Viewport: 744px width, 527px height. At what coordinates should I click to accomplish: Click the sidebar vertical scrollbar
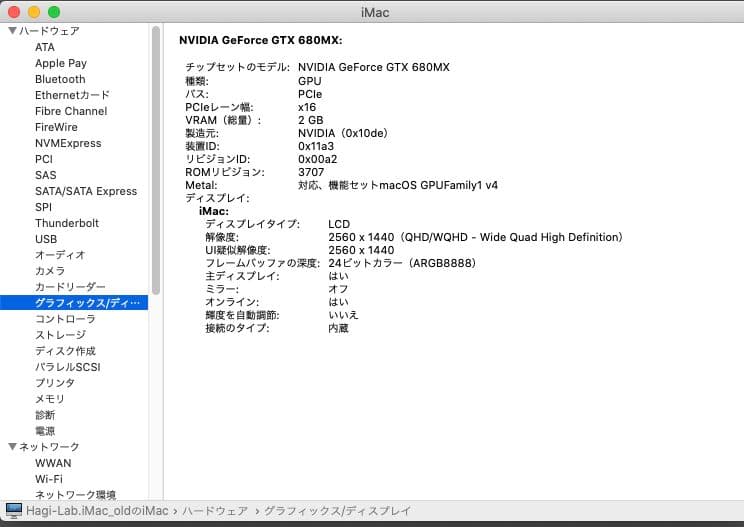[x=156, y=160]
